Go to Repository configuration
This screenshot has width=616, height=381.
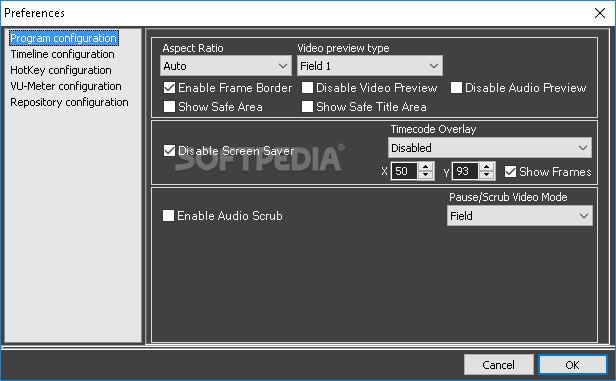[x=69, y=102]
